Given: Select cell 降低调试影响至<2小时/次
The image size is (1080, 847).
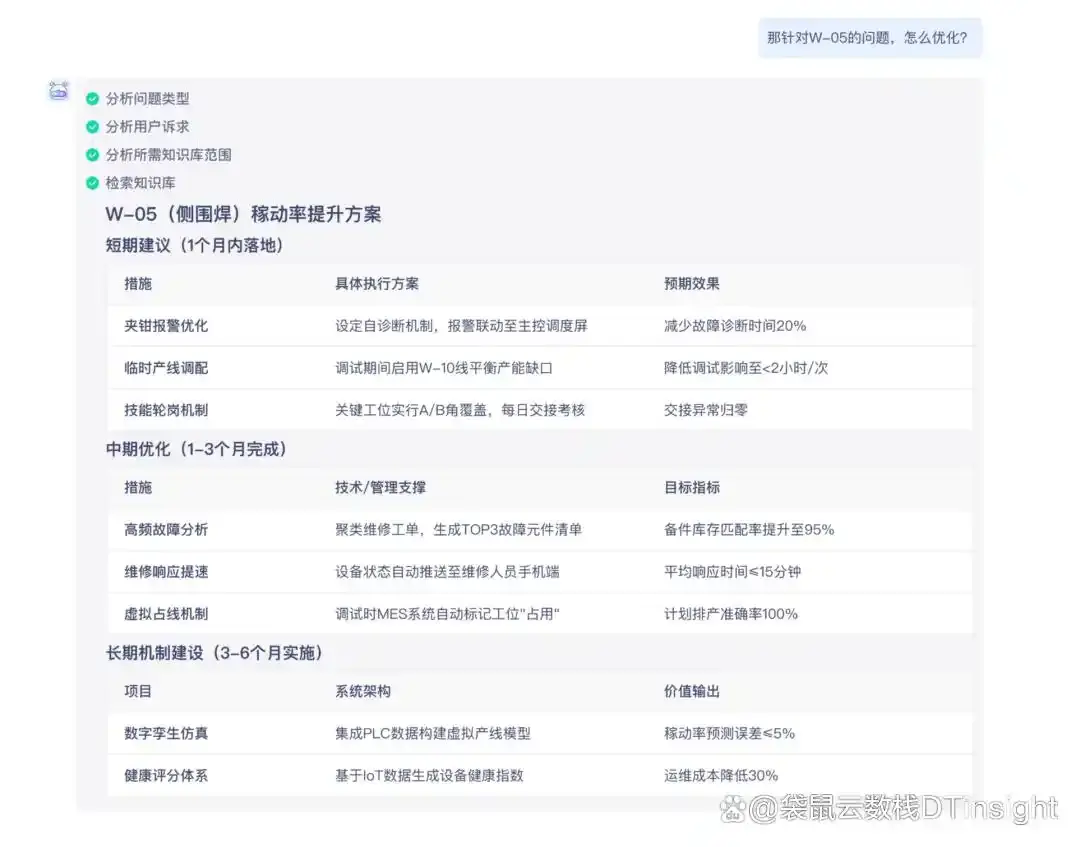Looking at the screenshot, I should [746, 368].
